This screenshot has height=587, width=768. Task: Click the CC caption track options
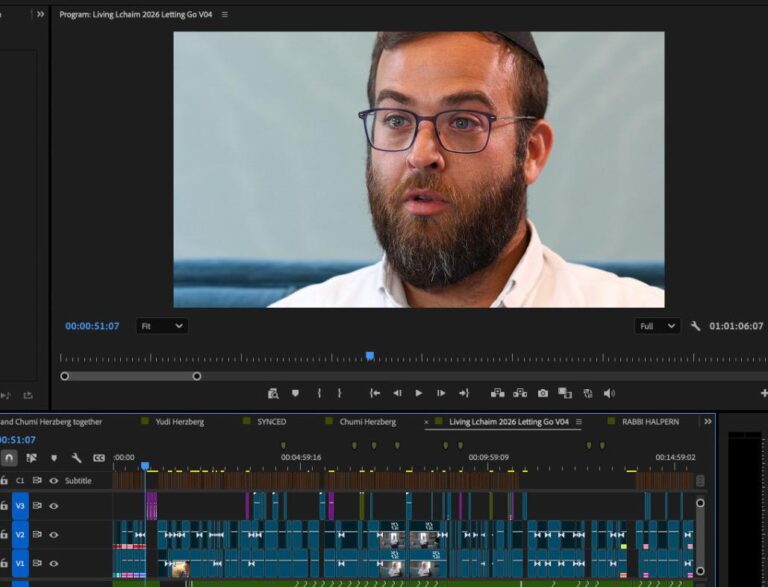(99, 458)
